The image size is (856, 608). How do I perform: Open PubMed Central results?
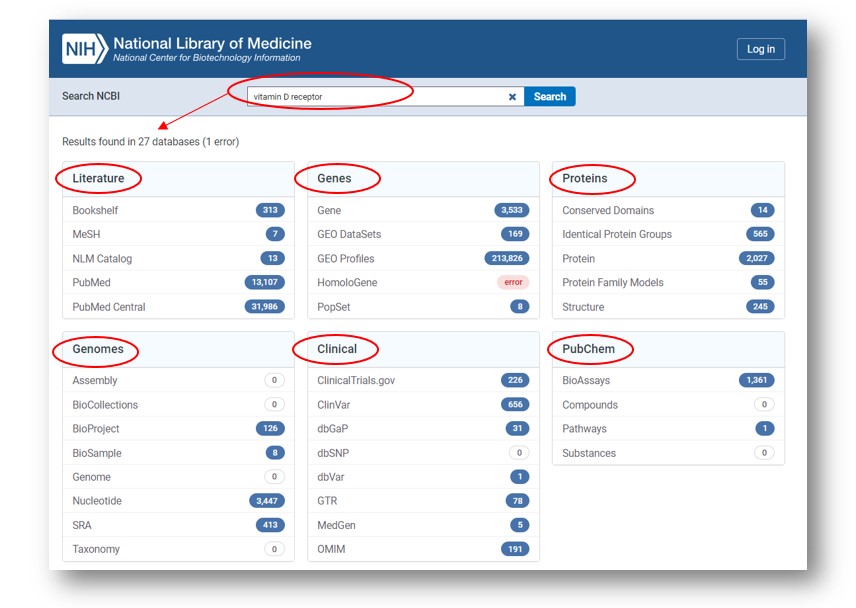coord(179,307)
